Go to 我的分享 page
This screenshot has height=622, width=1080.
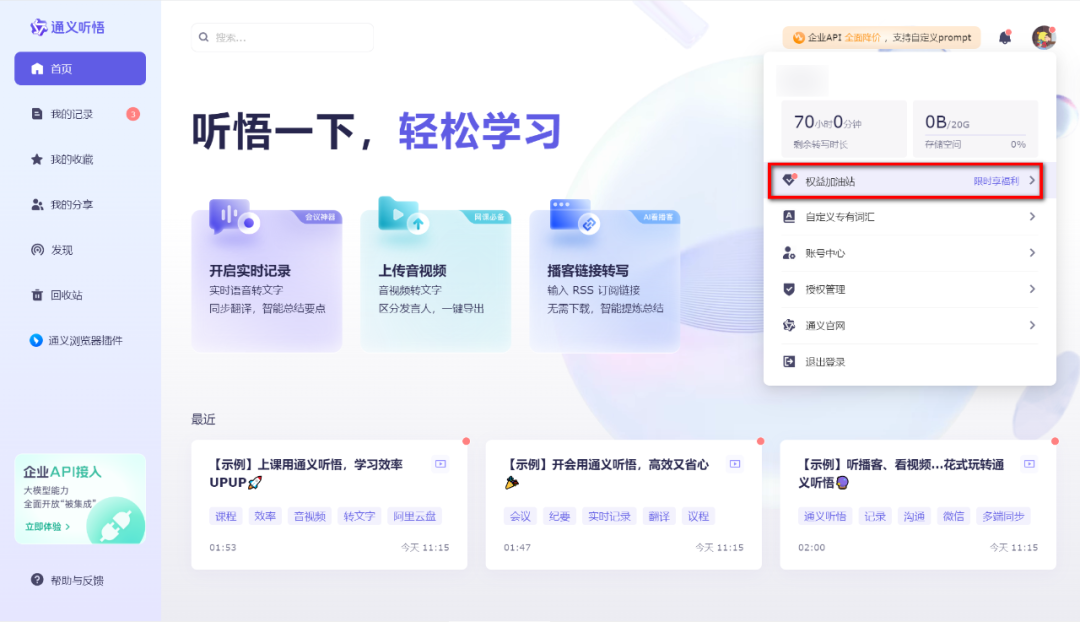coord(80,205)
